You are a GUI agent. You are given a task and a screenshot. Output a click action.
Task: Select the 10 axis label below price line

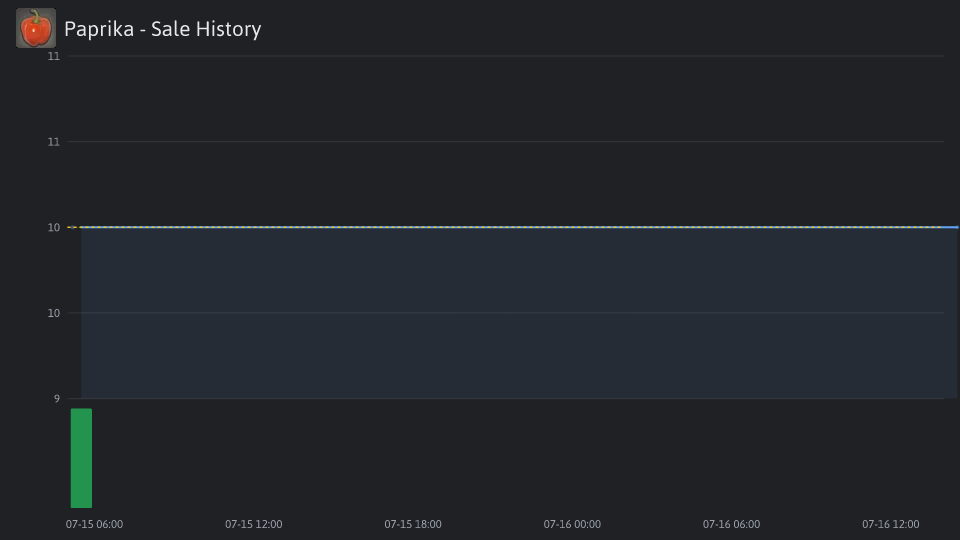[x=54, y=313]
